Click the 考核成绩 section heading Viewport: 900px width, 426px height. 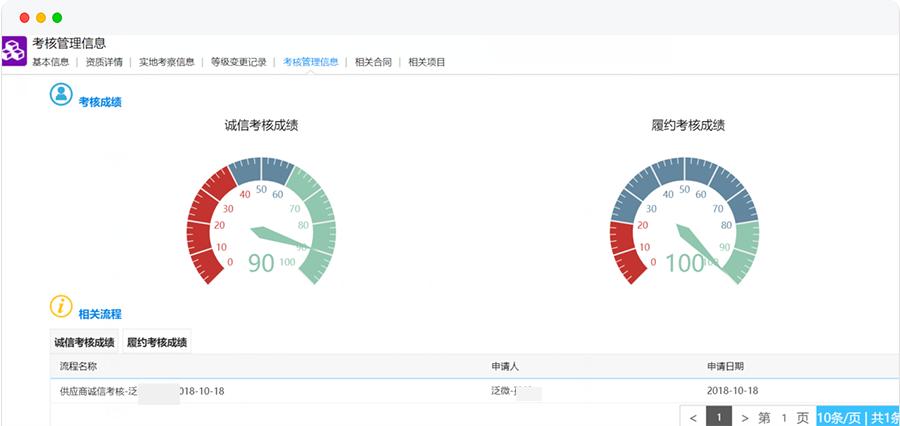pos(100,102)
